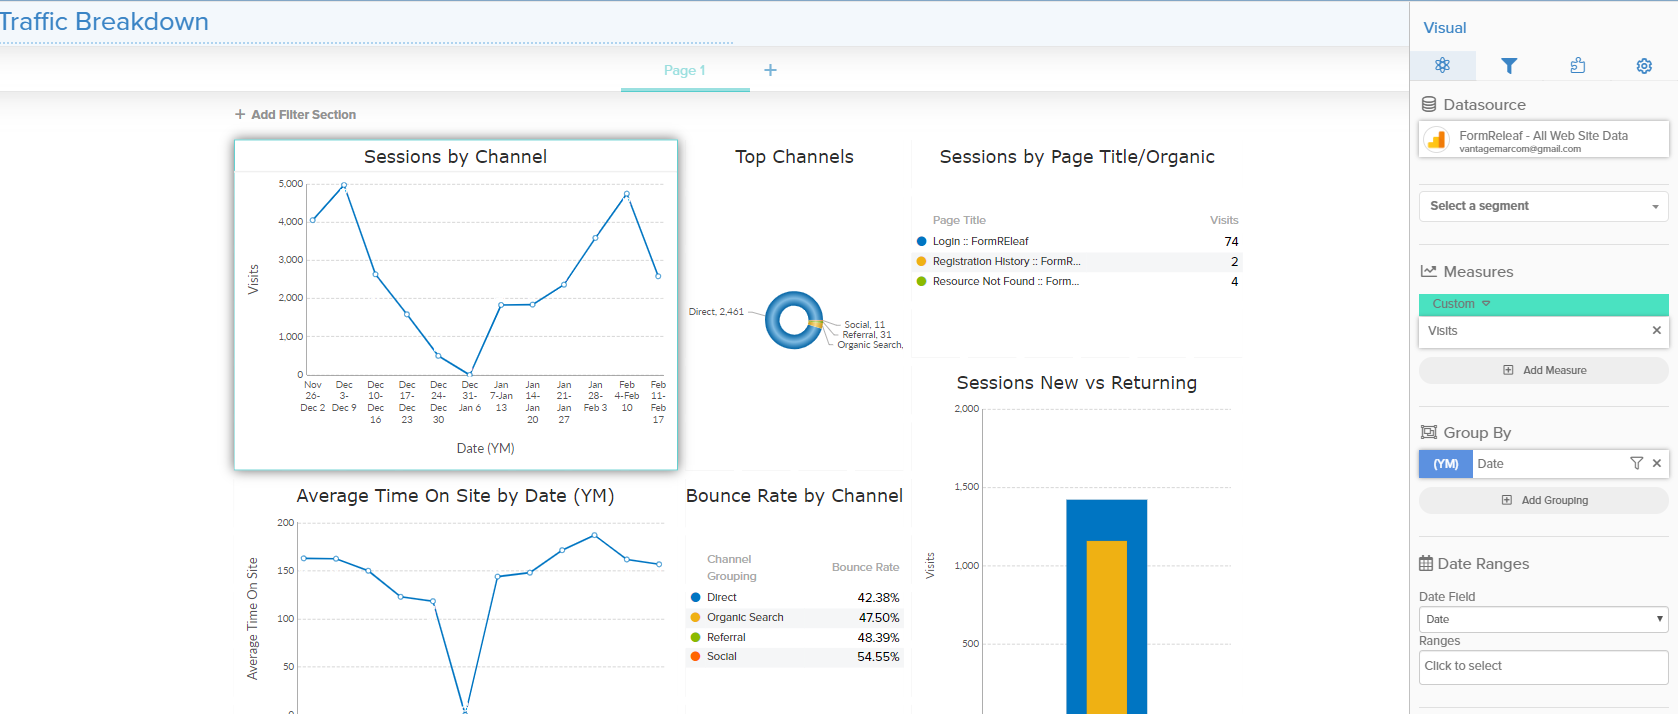Screen dimensions: 1678x714
Task: Open the Date Field dropdown
Action: [x=1543, y=619]
